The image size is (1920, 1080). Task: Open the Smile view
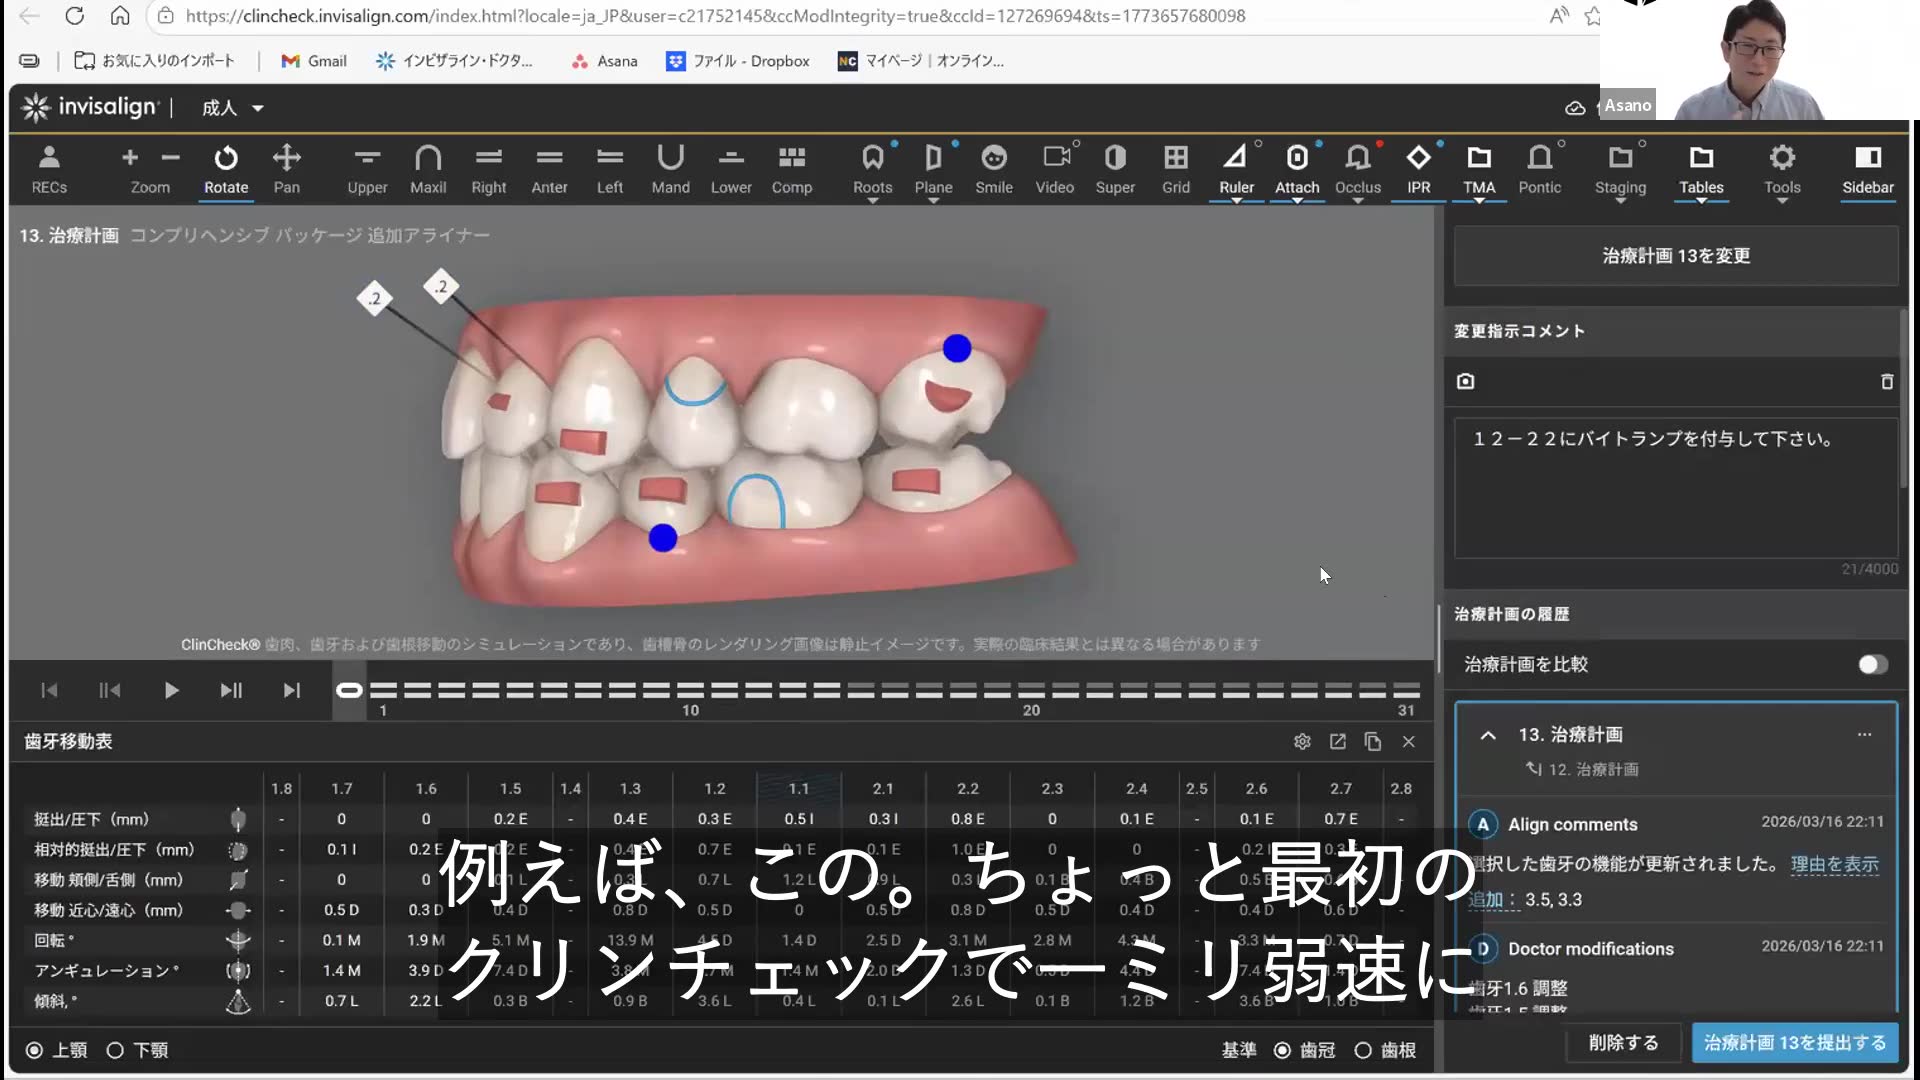point(994,170)
